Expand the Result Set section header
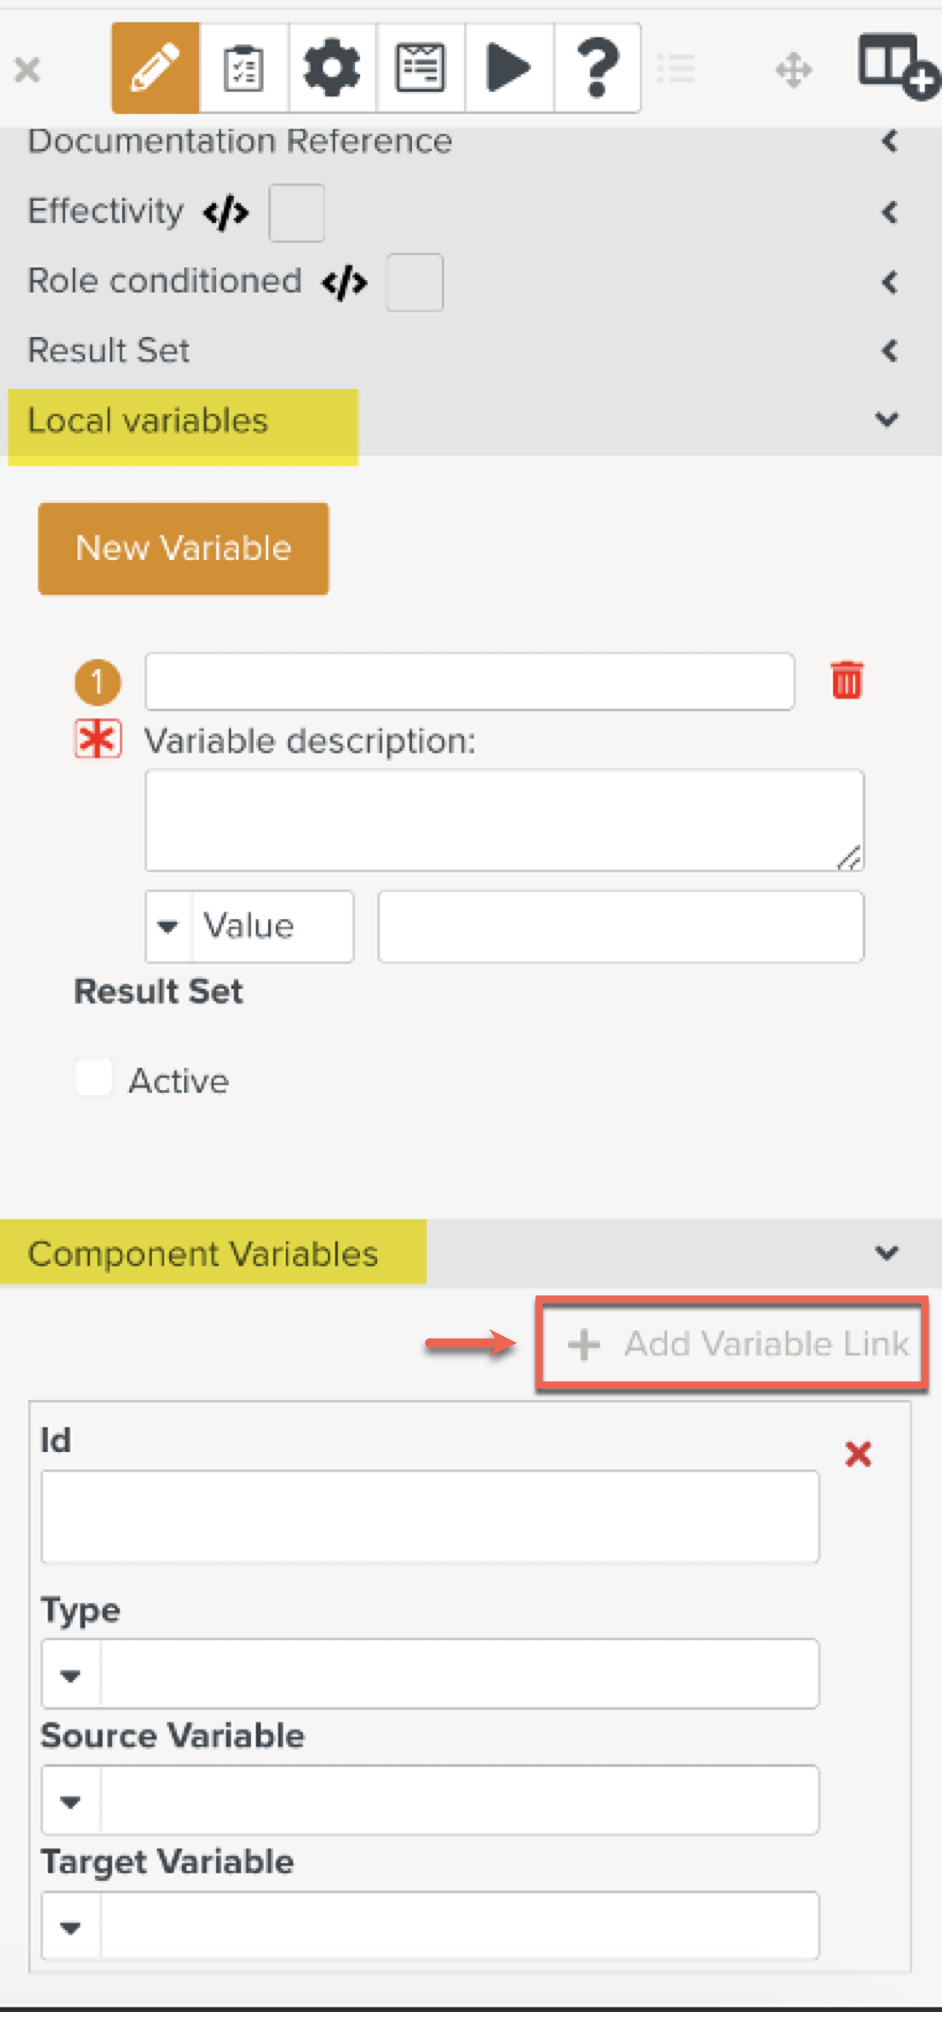The height and width of the screenshot is (2018, 942). (x=889, y=350)
